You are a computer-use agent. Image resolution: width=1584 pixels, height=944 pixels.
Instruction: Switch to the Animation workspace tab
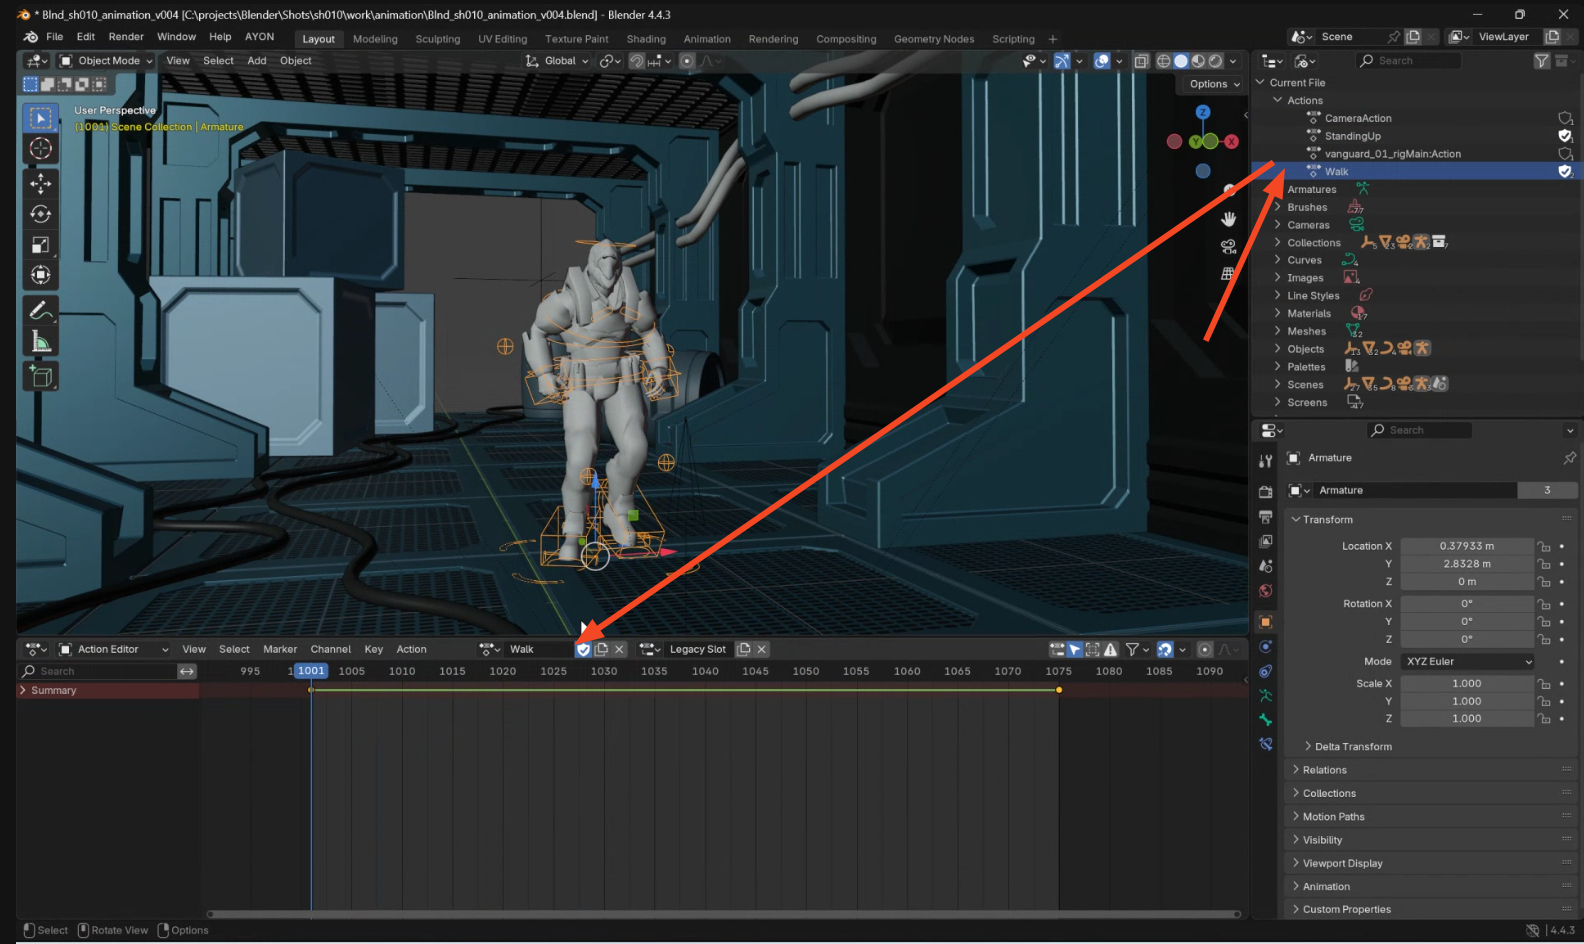pyautogui.click(x=707, y=39)
